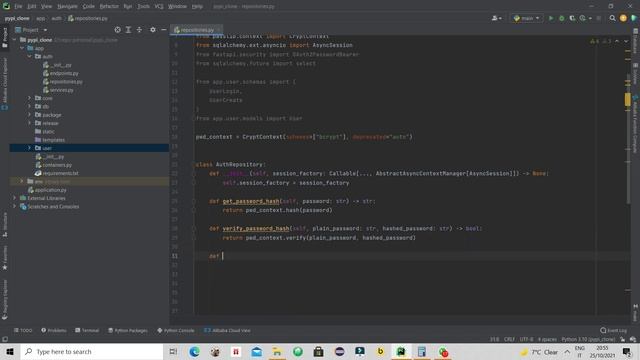Select requirements.txt in project tree
The width and height of the screenshot is (640, 360).
(x=57, y=173)
